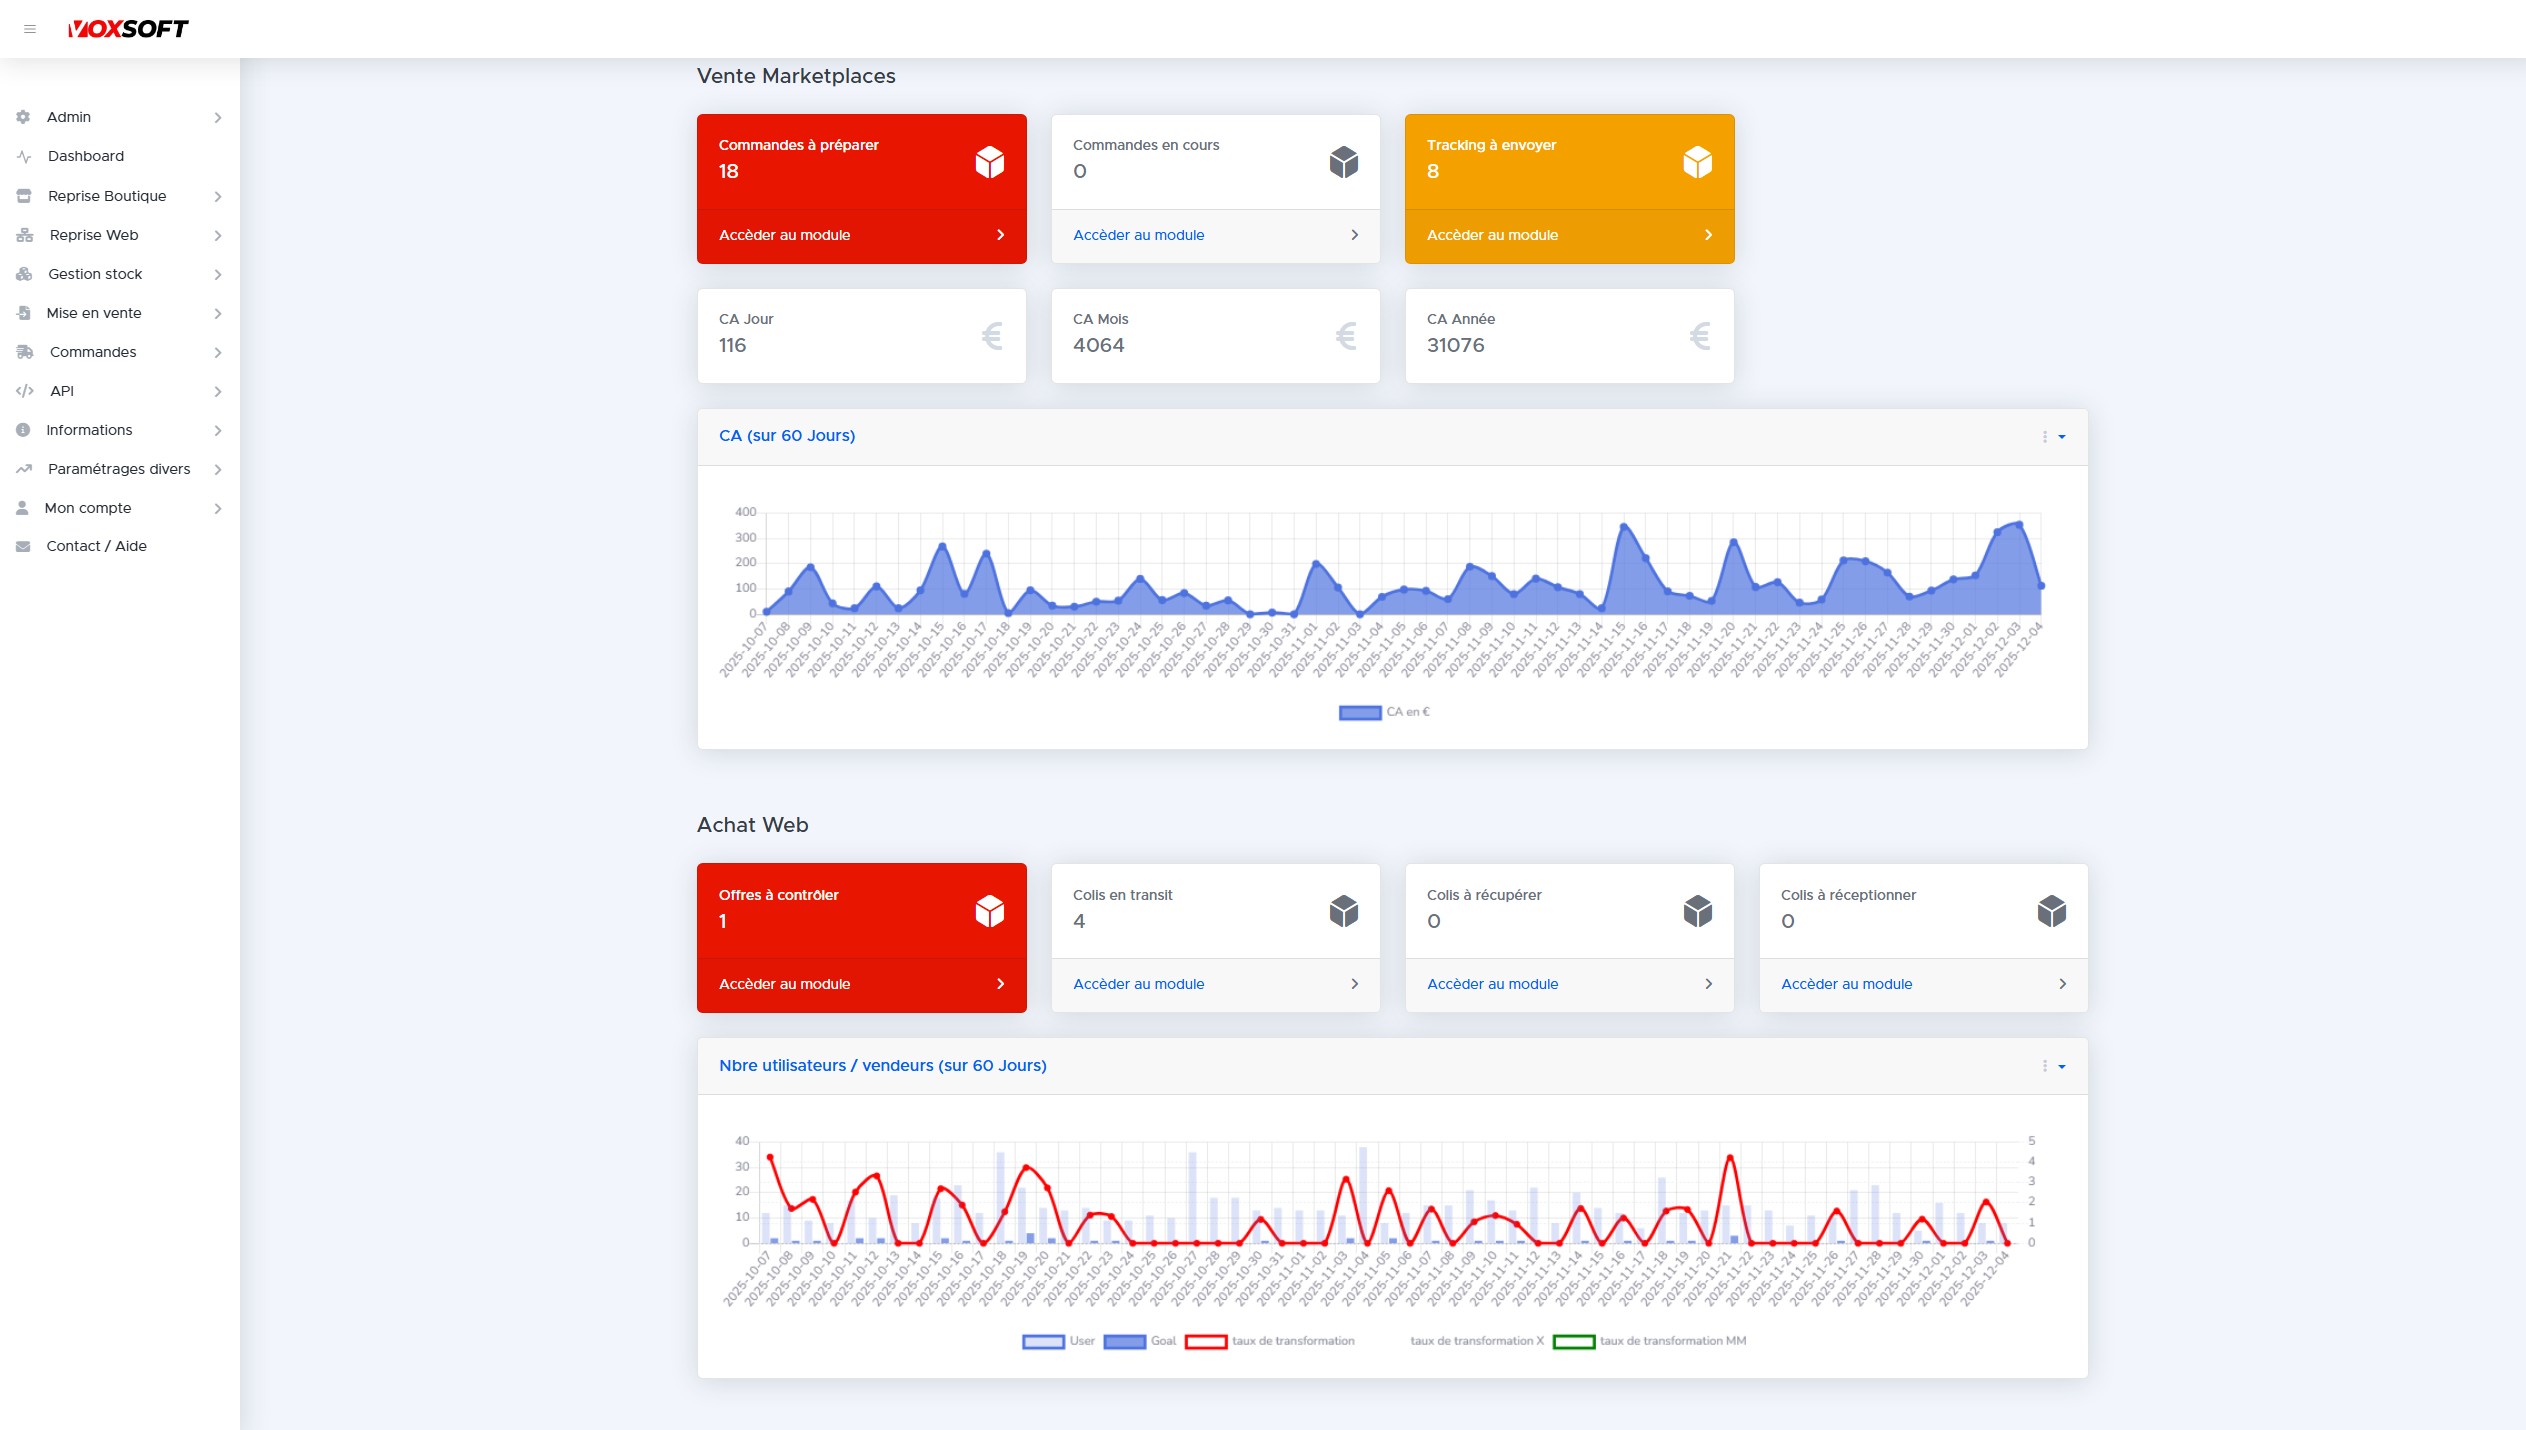Screen dimensions: 2526x1430
Task: Click the Commandes truck icon
Action: [x=25, y=352]
